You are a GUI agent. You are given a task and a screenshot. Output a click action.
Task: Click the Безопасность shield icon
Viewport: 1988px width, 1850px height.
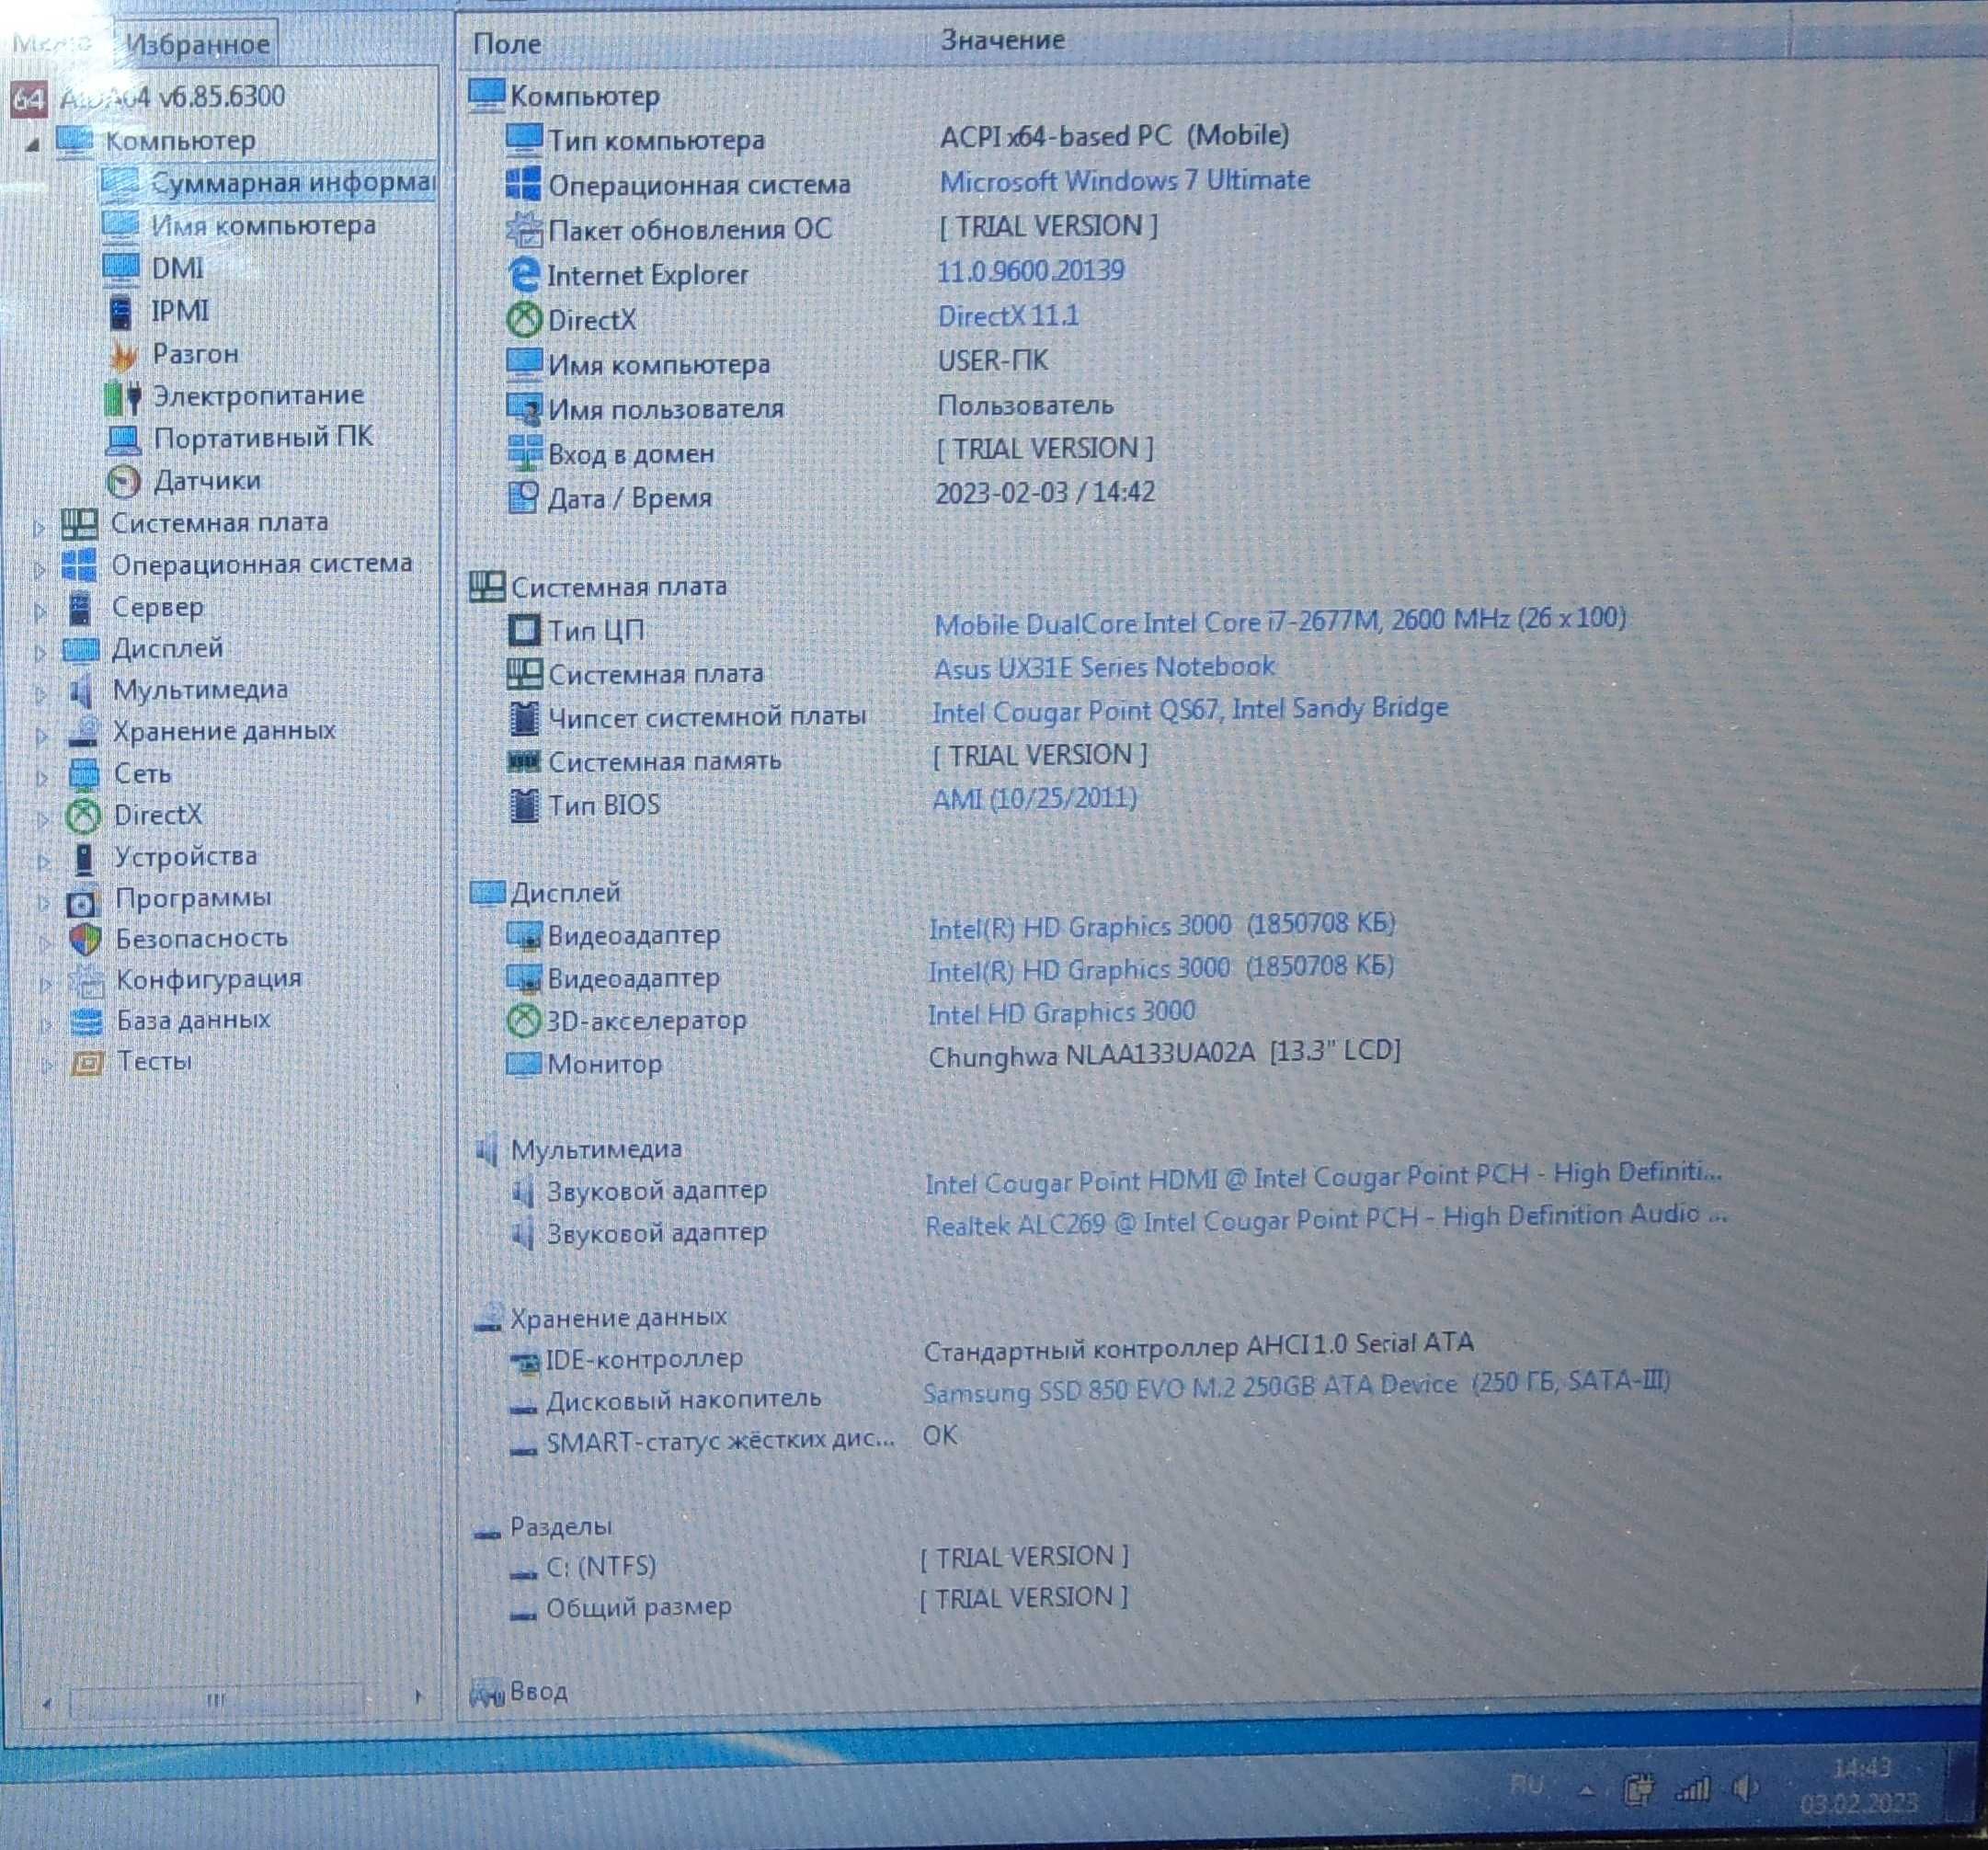[86, 940]
